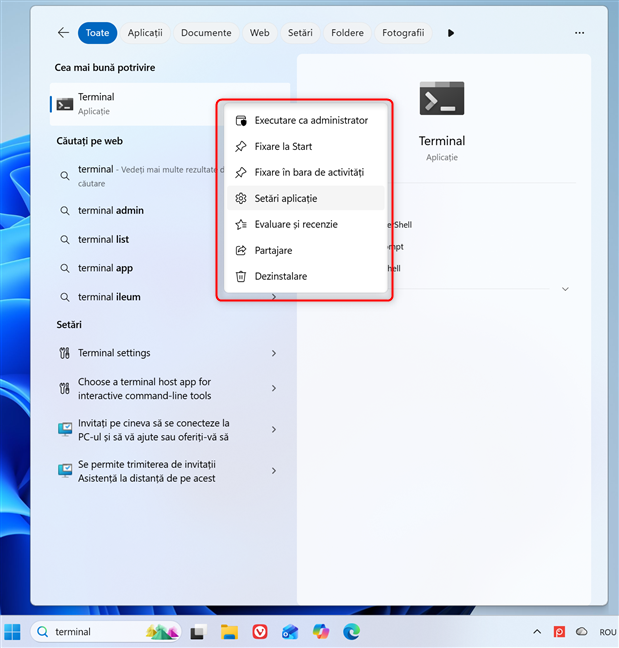619x648 pixels.
Task: Click the large Terminal icon in preview pane
Action: (441, 99)
